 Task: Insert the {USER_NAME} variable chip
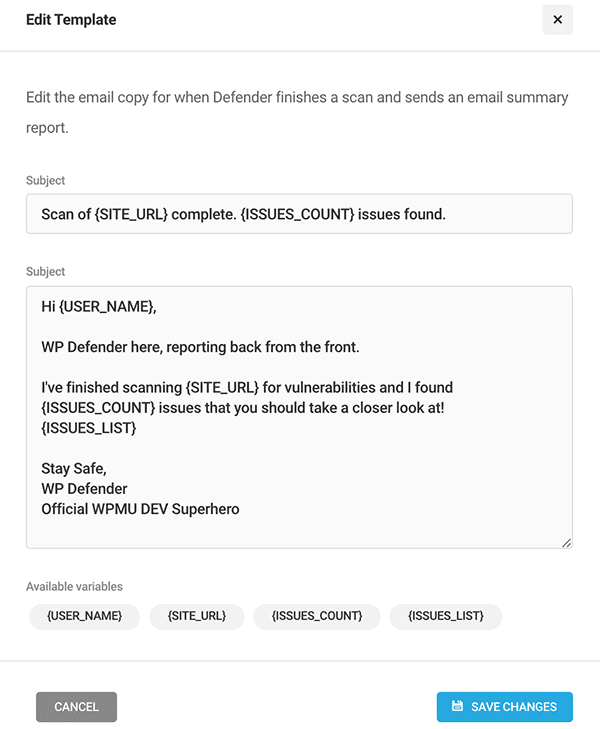click(84, 616)
